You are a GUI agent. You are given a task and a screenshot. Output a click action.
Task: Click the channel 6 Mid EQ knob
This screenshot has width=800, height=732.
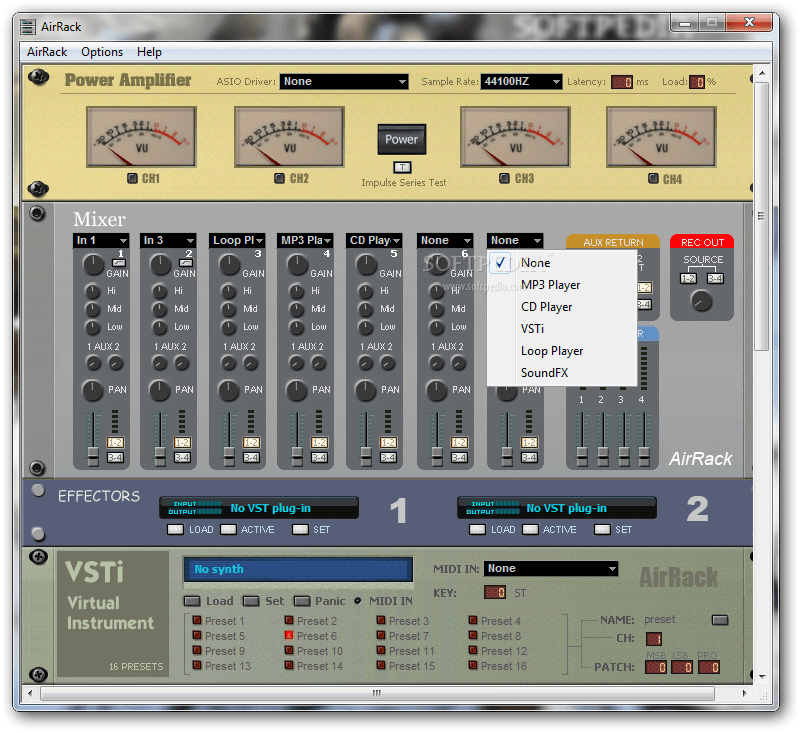(x=437, y=310)
